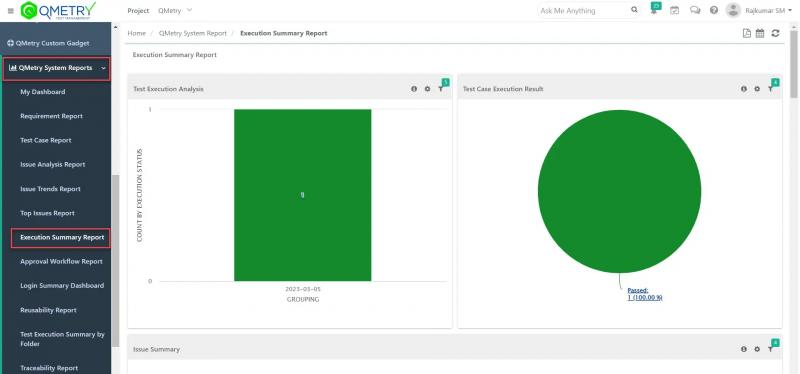Image resolution: width=800 pixels, height=374 pixels.
Task: Click the 2023-03-05 axis label
Action: pos(303,289)
